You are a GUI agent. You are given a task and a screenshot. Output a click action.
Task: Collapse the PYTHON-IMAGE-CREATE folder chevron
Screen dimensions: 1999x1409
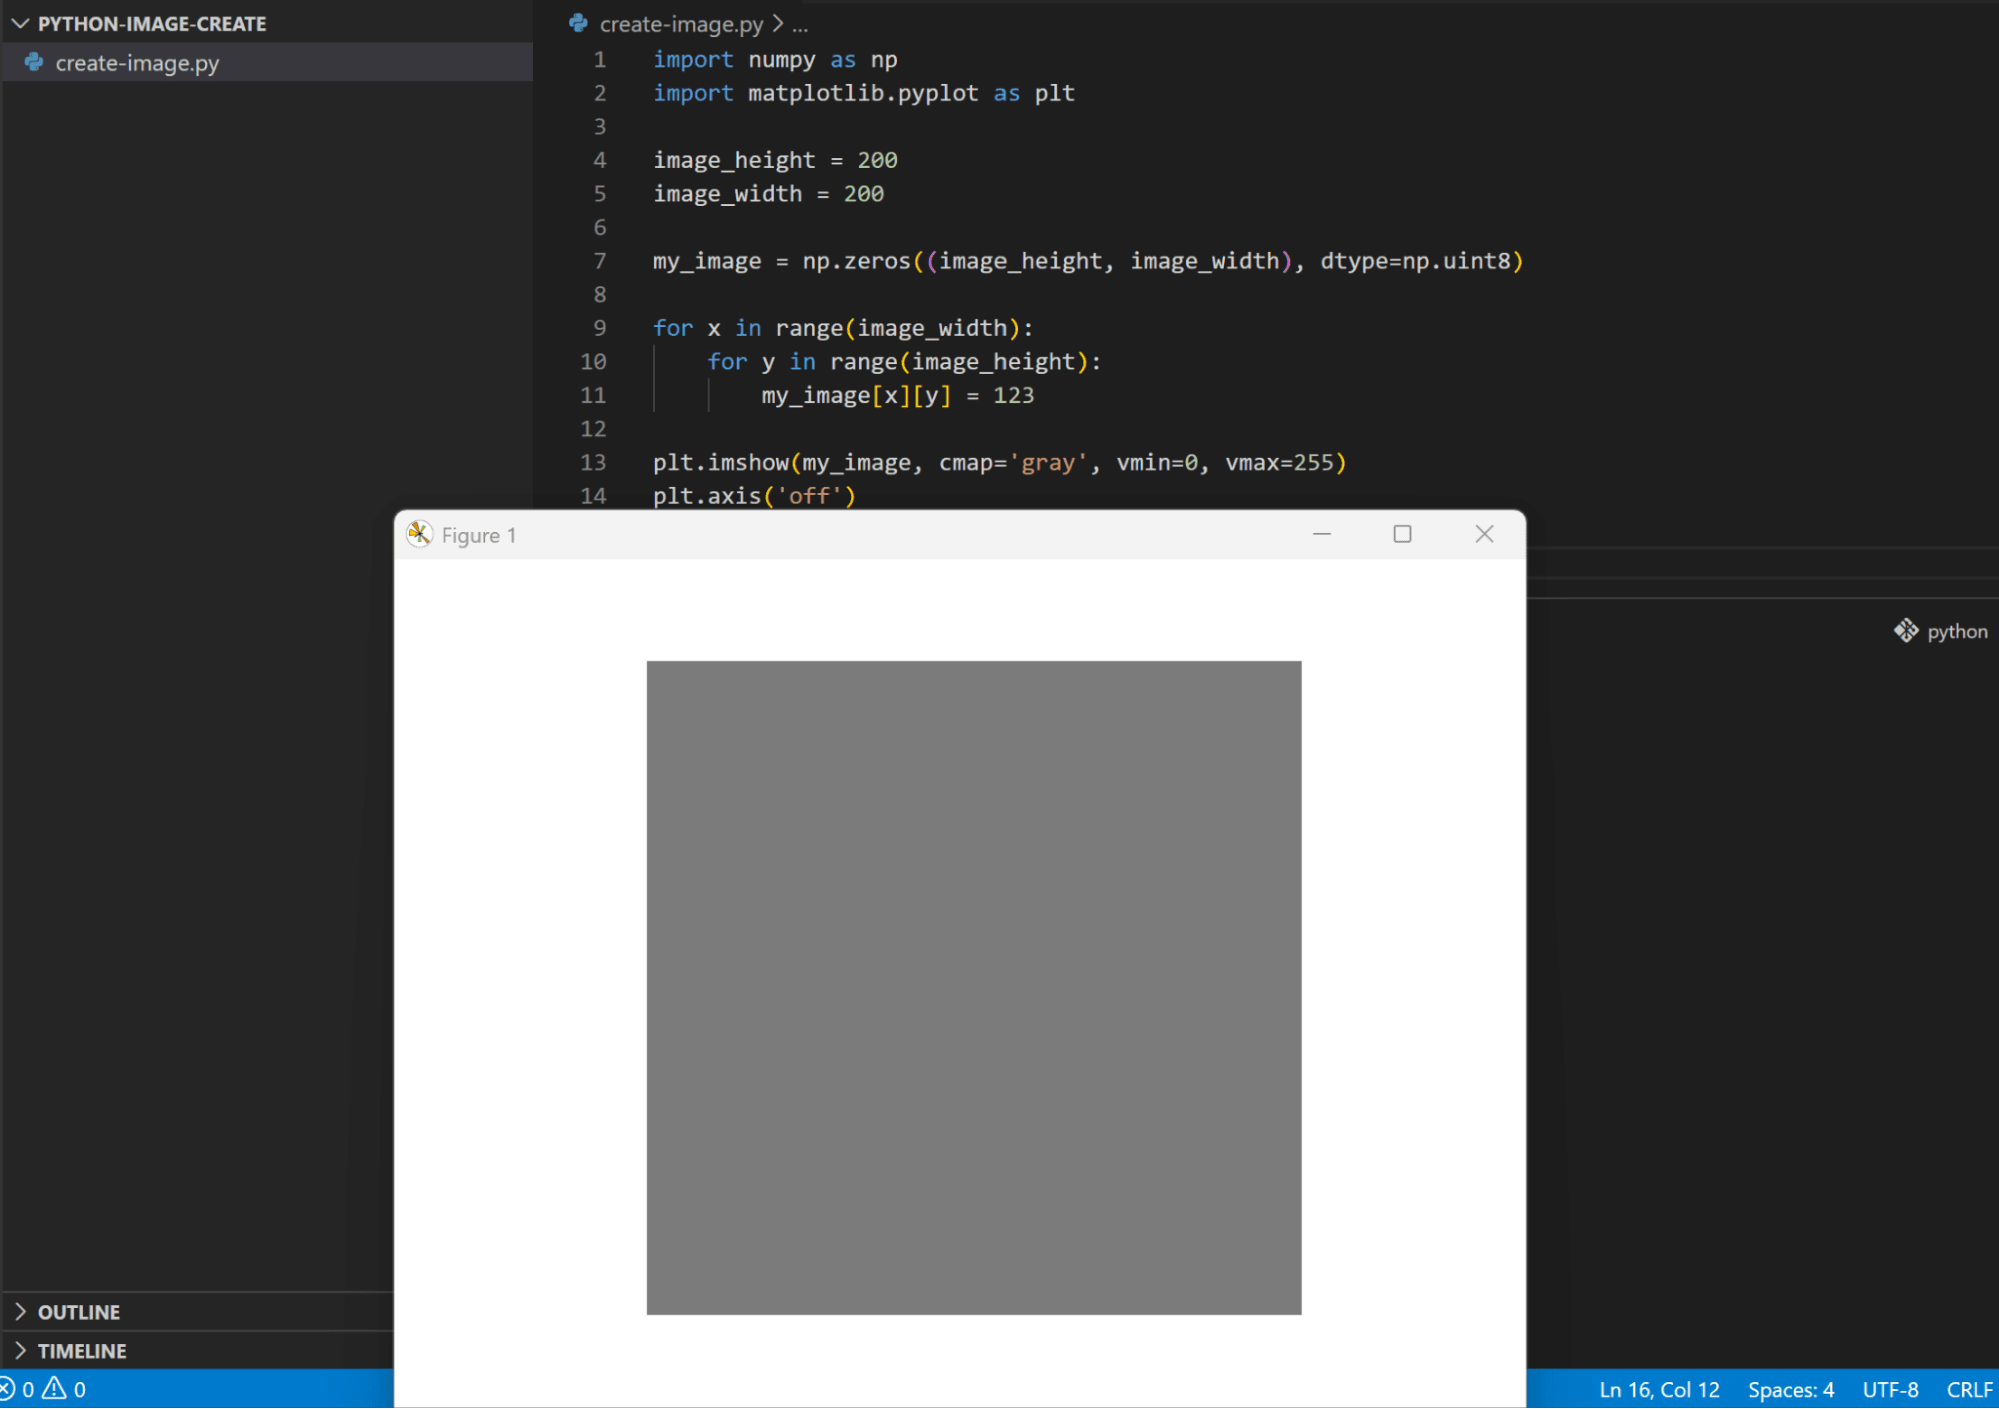point(20,23)
